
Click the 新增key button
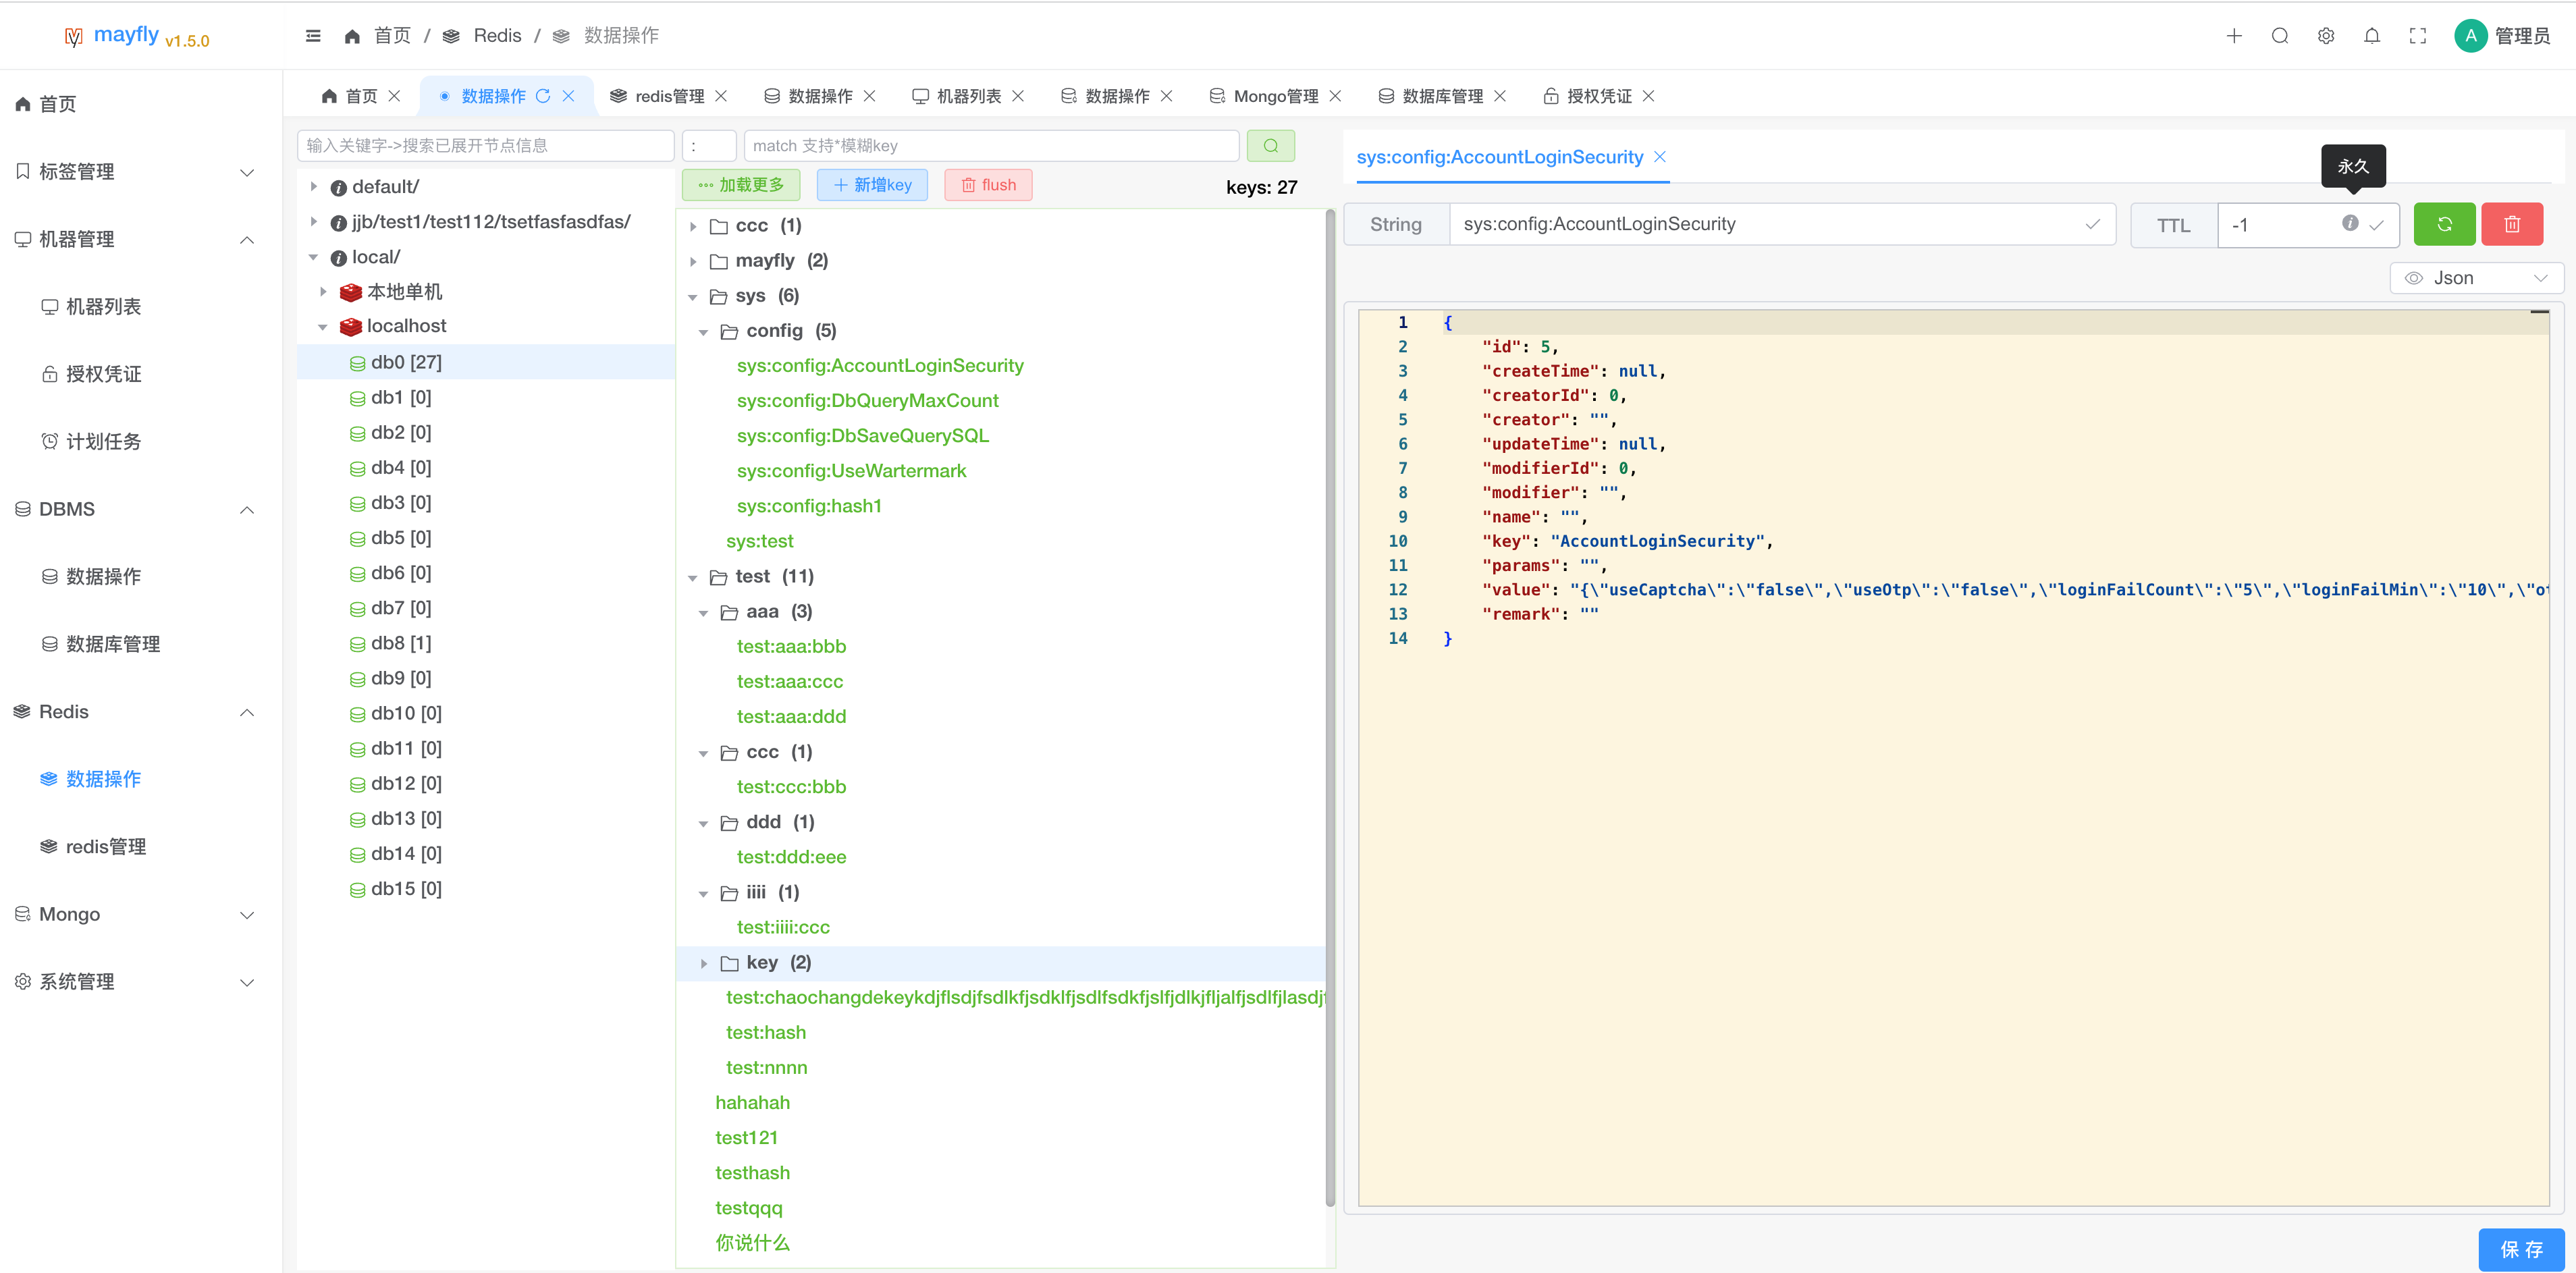coord(872,185)
